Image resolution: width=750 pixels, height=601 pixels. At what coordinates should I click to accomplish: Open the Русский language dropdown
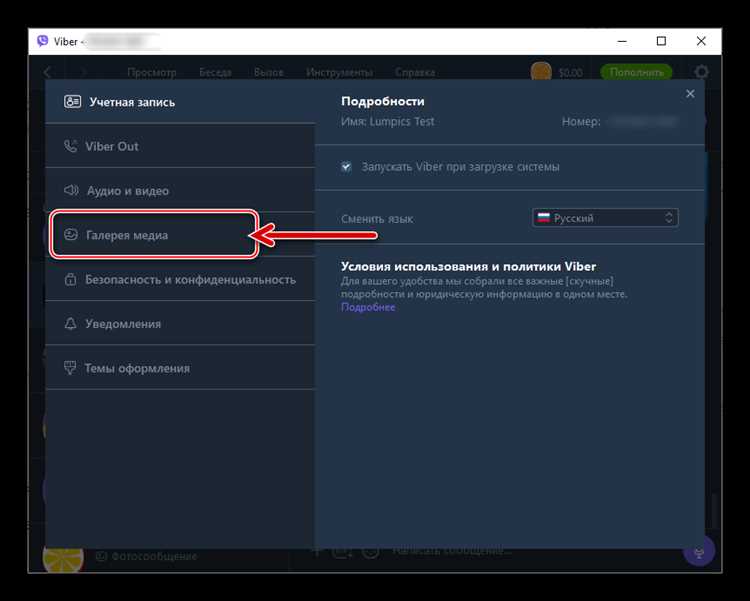(605, 218)
